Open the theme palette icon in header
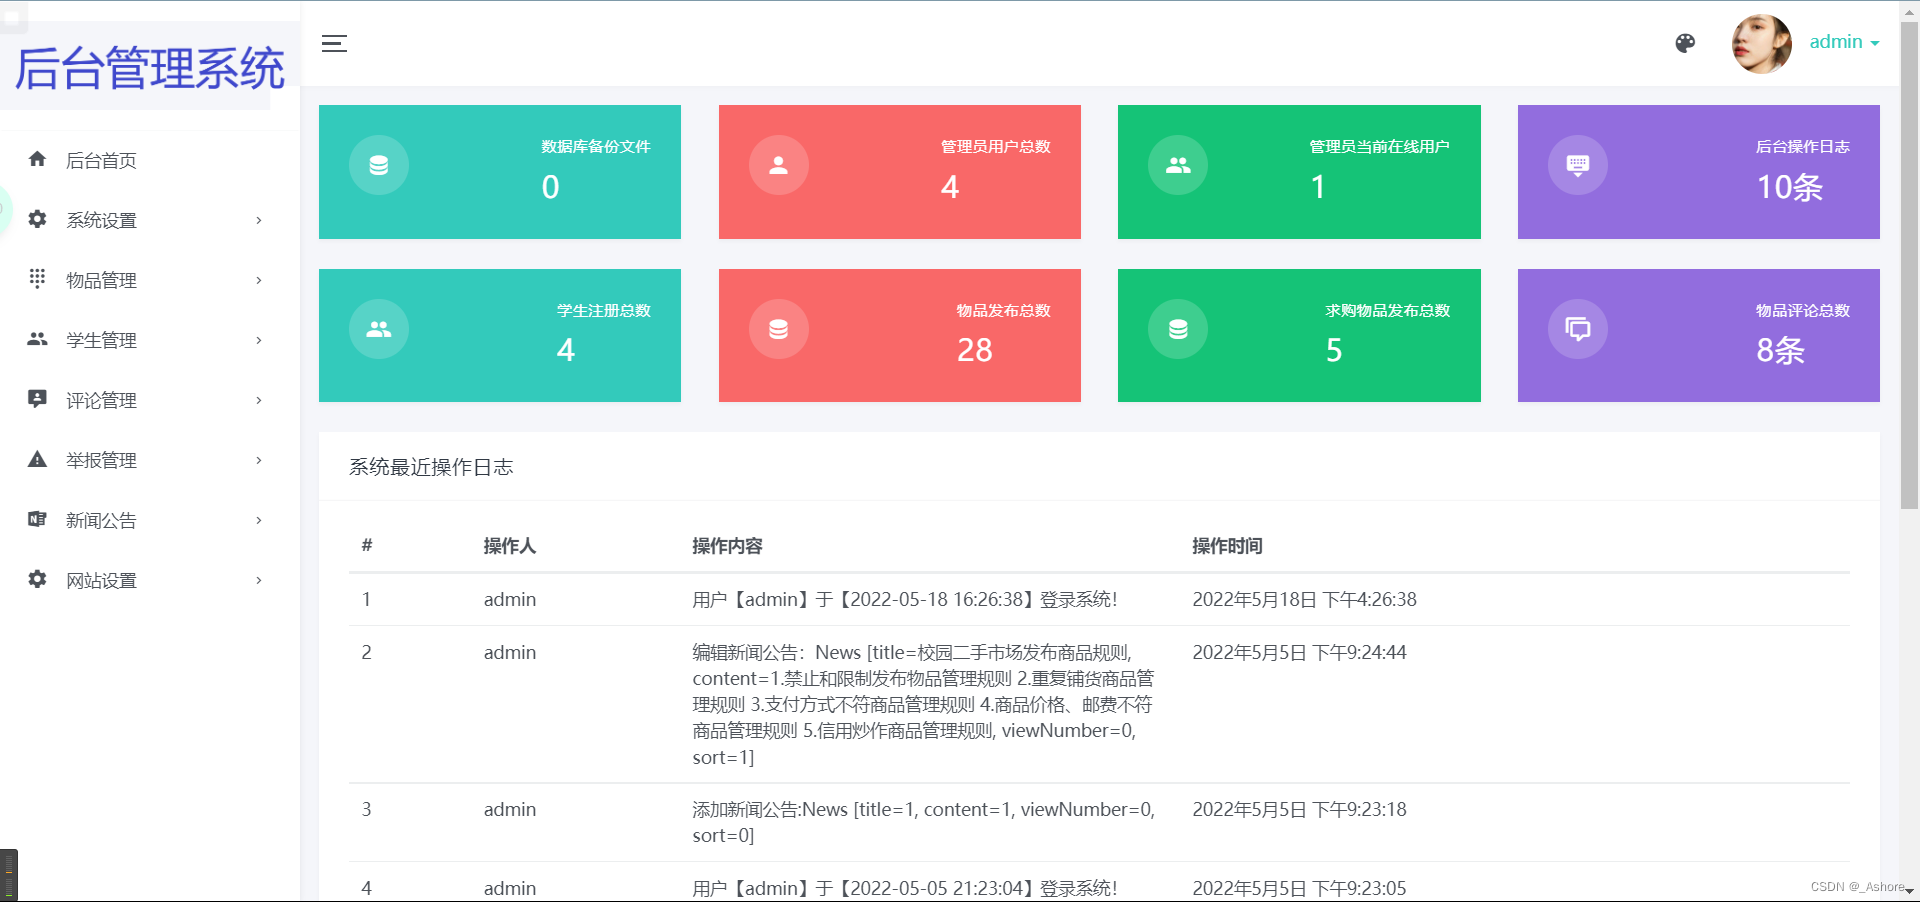Screen dimensions: 1920x902 click(1685, 43)
